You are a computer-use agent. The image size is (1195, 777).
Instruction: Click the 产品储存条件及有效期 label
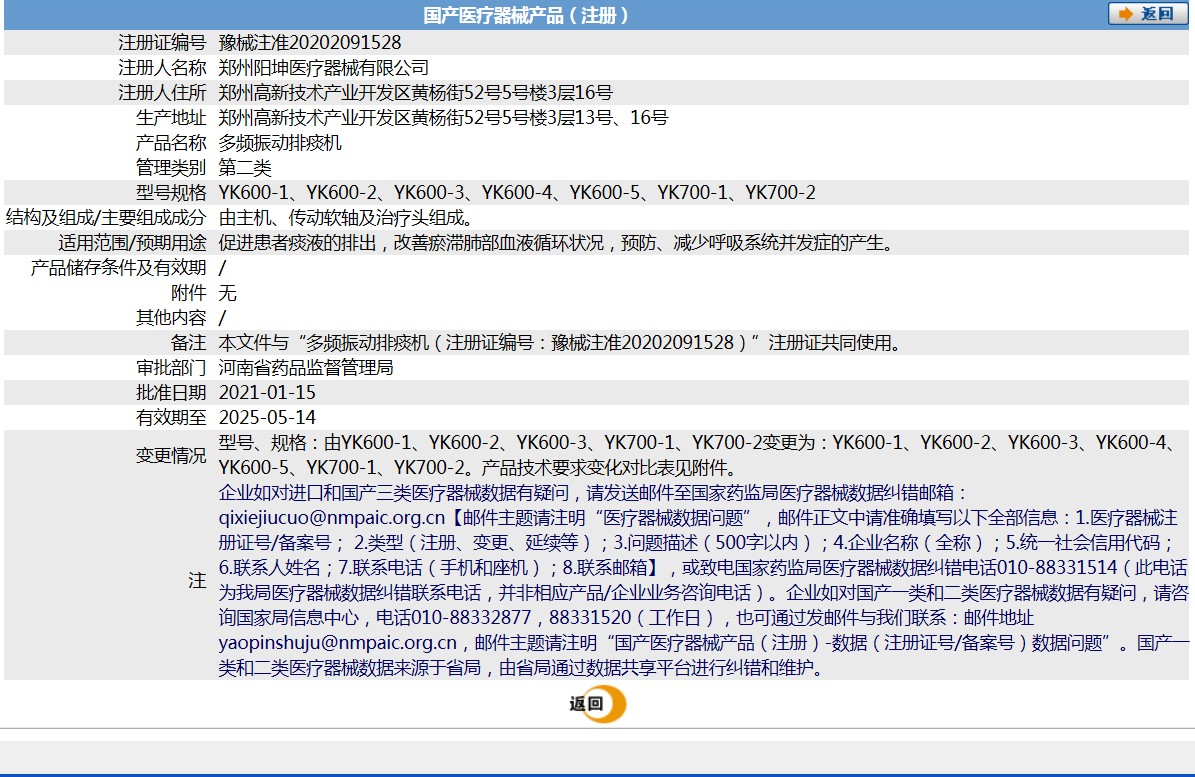118,268
